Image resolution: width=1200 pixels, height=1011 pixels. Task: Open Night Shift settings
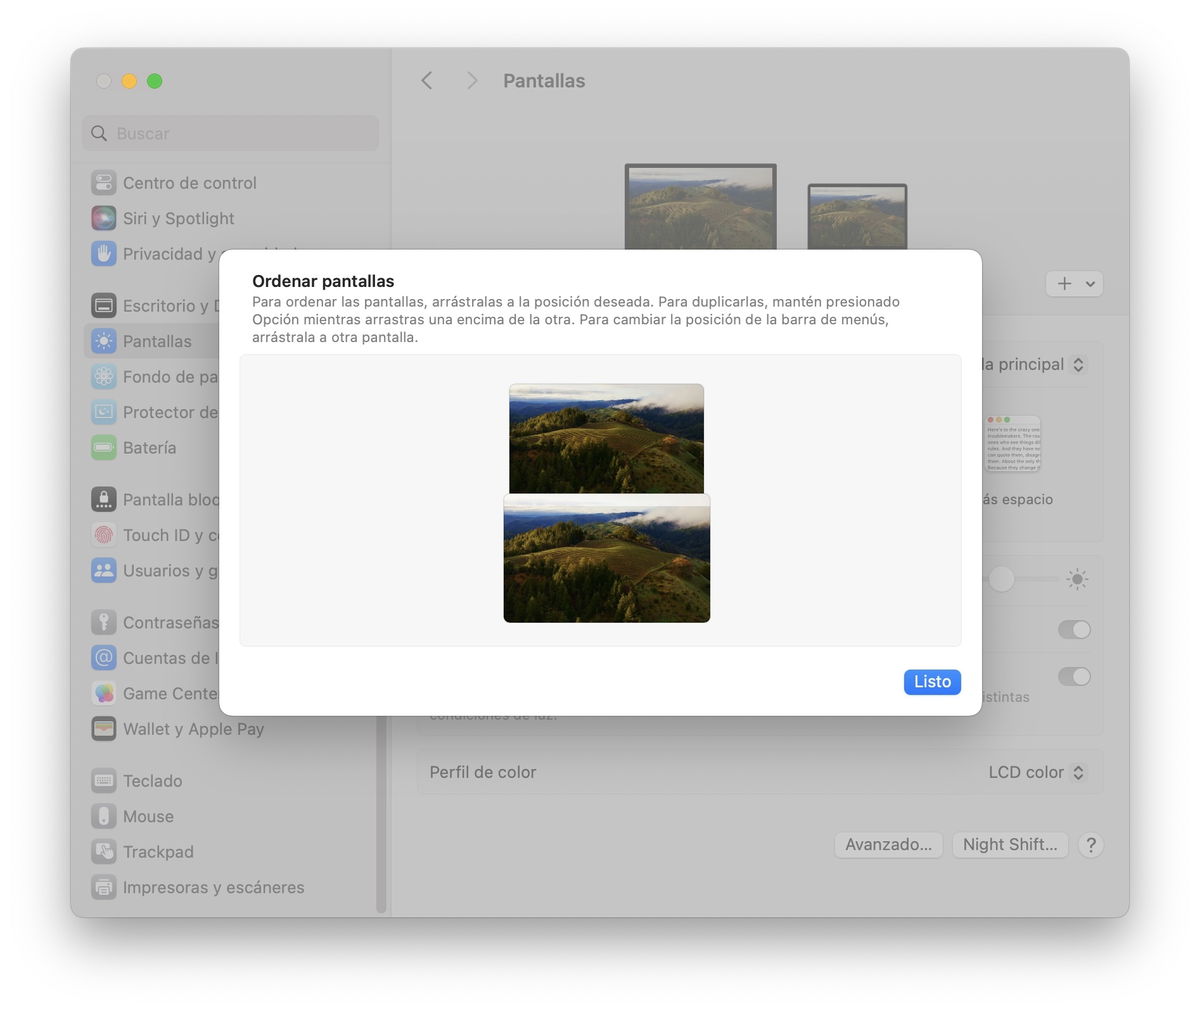[1010, 845]
